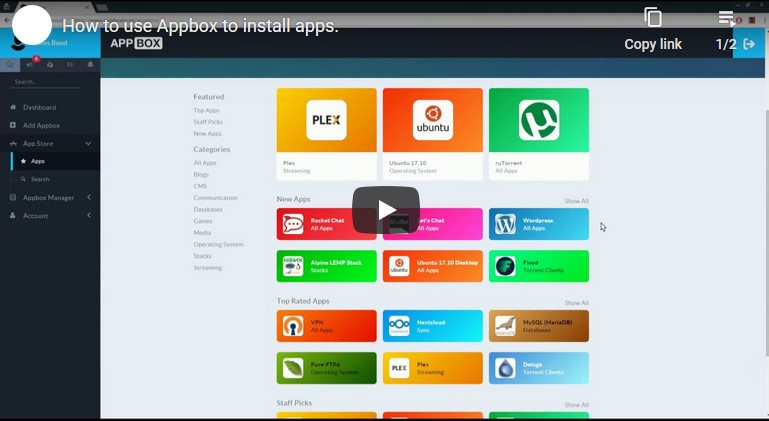Select the Deluge app icon
The height and width of the screenshot is (421, 769).
[x=505, y=368]
